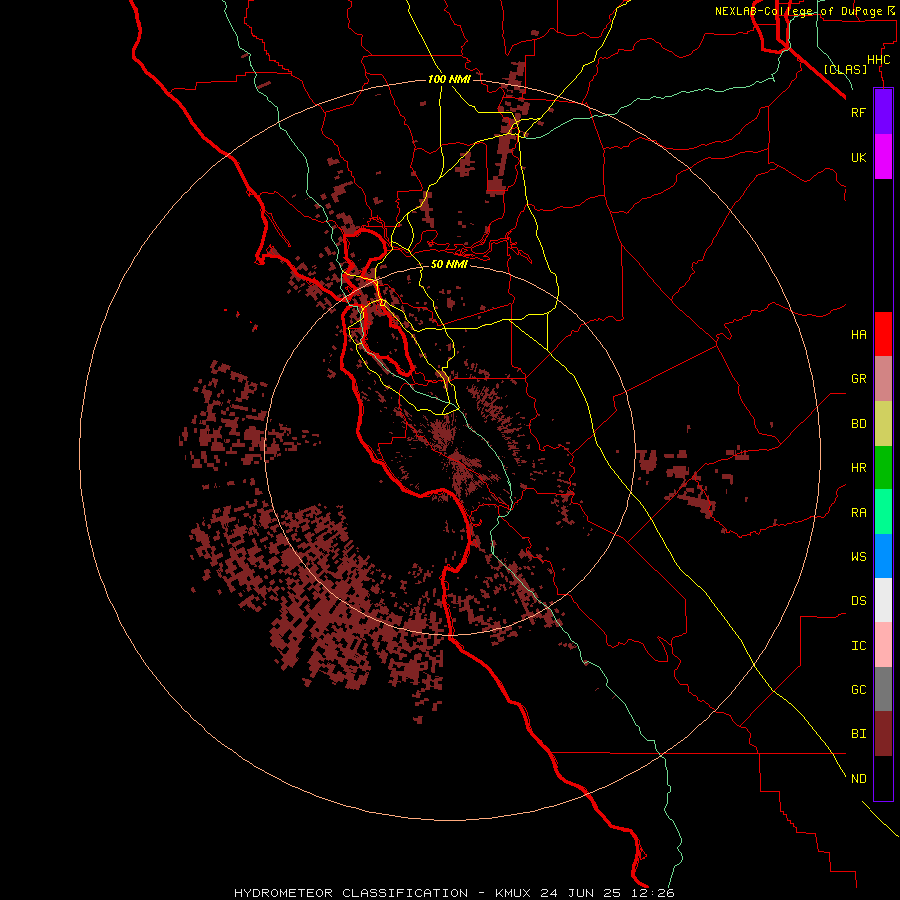
Task: Click the GR legend label
Action: point(858,379)
